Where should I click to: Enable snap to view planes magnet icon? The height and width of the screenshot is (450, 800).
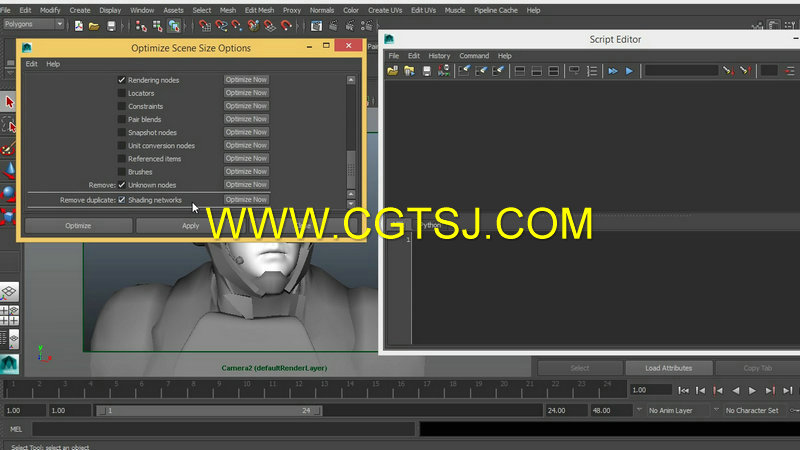click(x=269, y=26)
